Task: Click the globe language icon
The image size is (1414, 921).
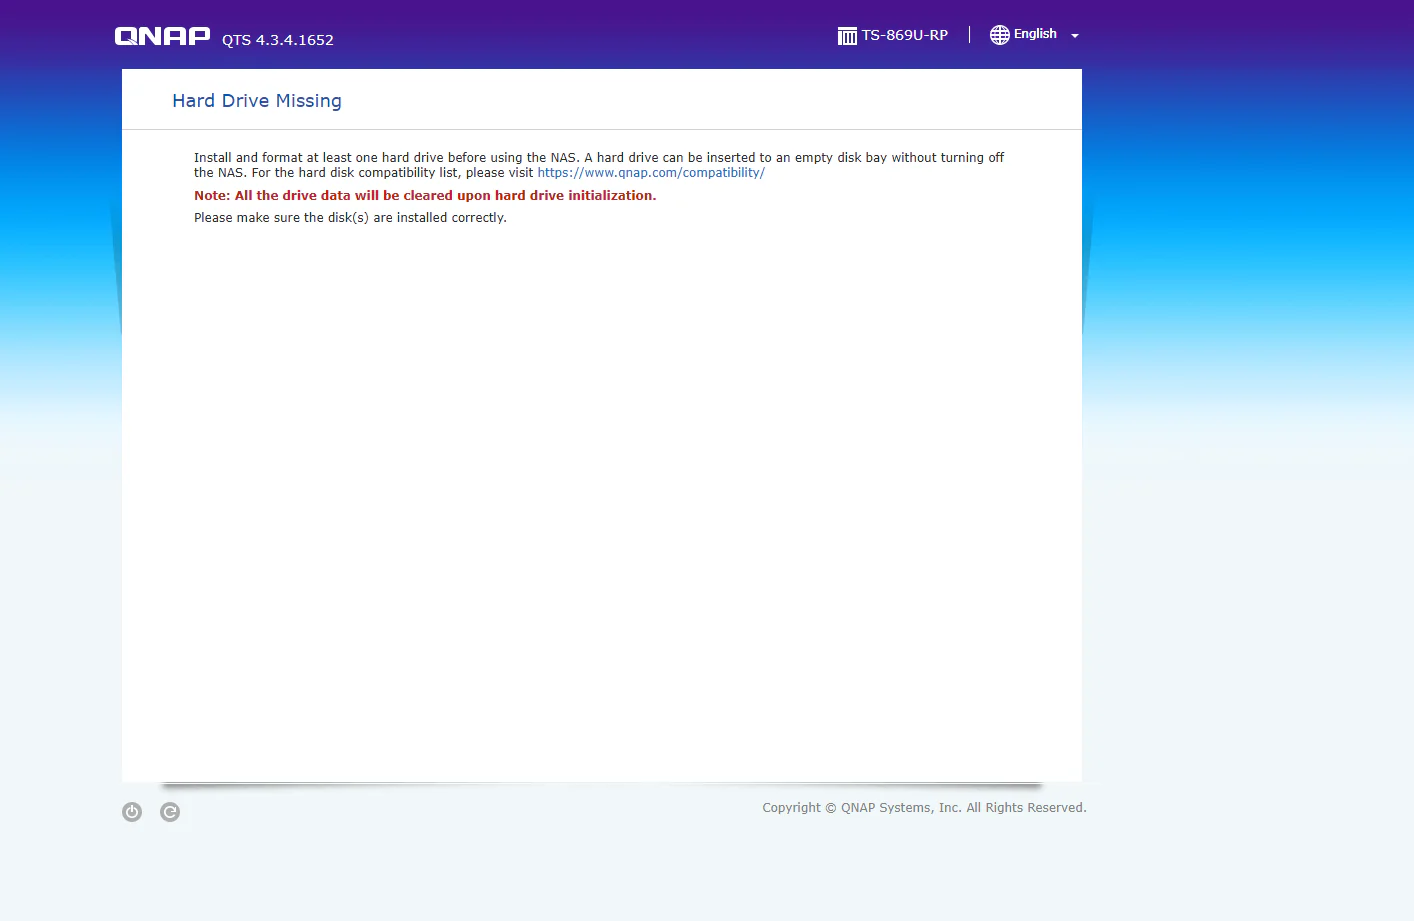Action: pos(1000,35)
